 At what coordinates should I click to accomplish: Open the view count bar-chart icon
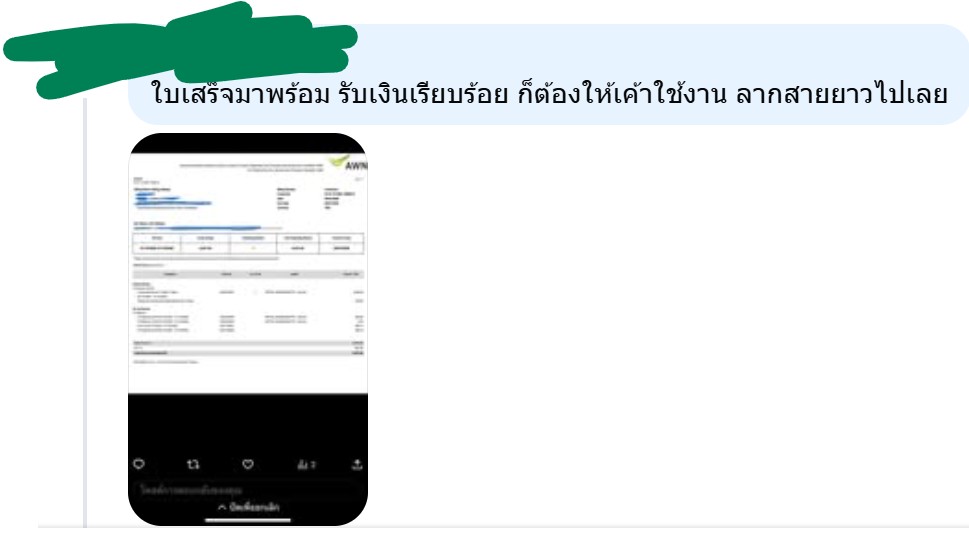click(x=306, y=464)
